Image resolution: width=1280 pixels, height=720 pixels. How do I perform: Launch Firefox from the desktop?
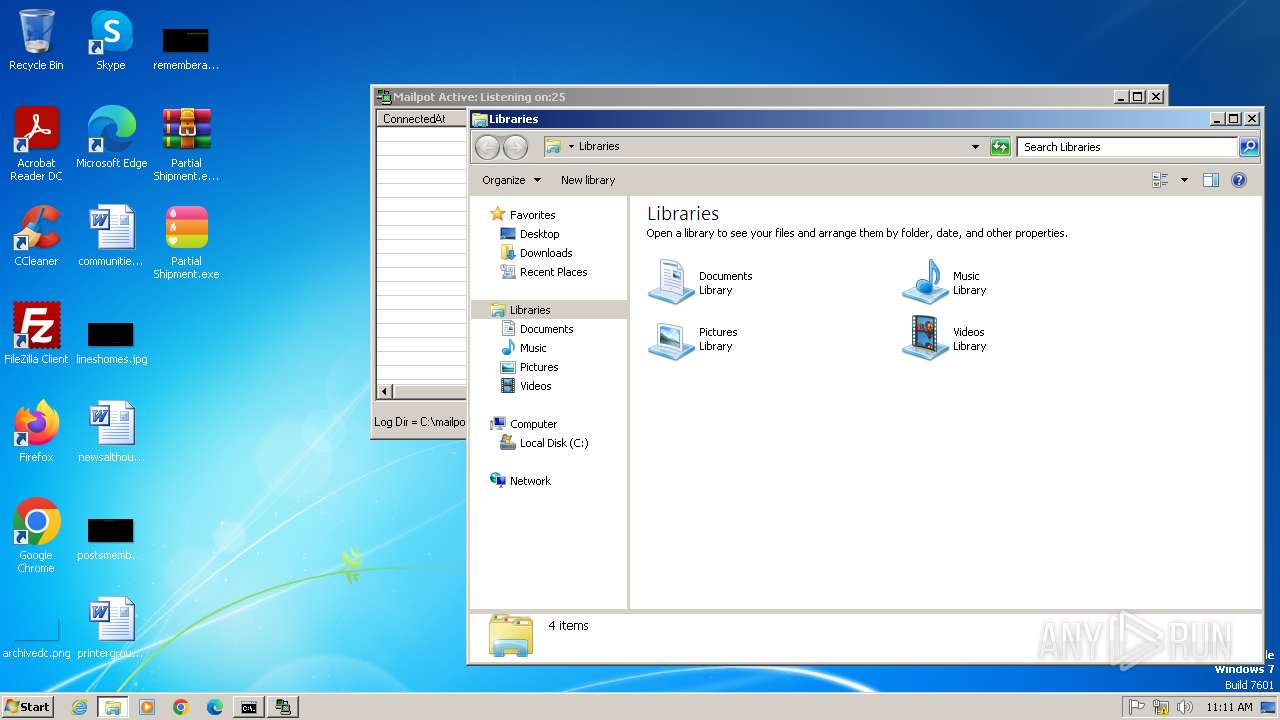36,432
